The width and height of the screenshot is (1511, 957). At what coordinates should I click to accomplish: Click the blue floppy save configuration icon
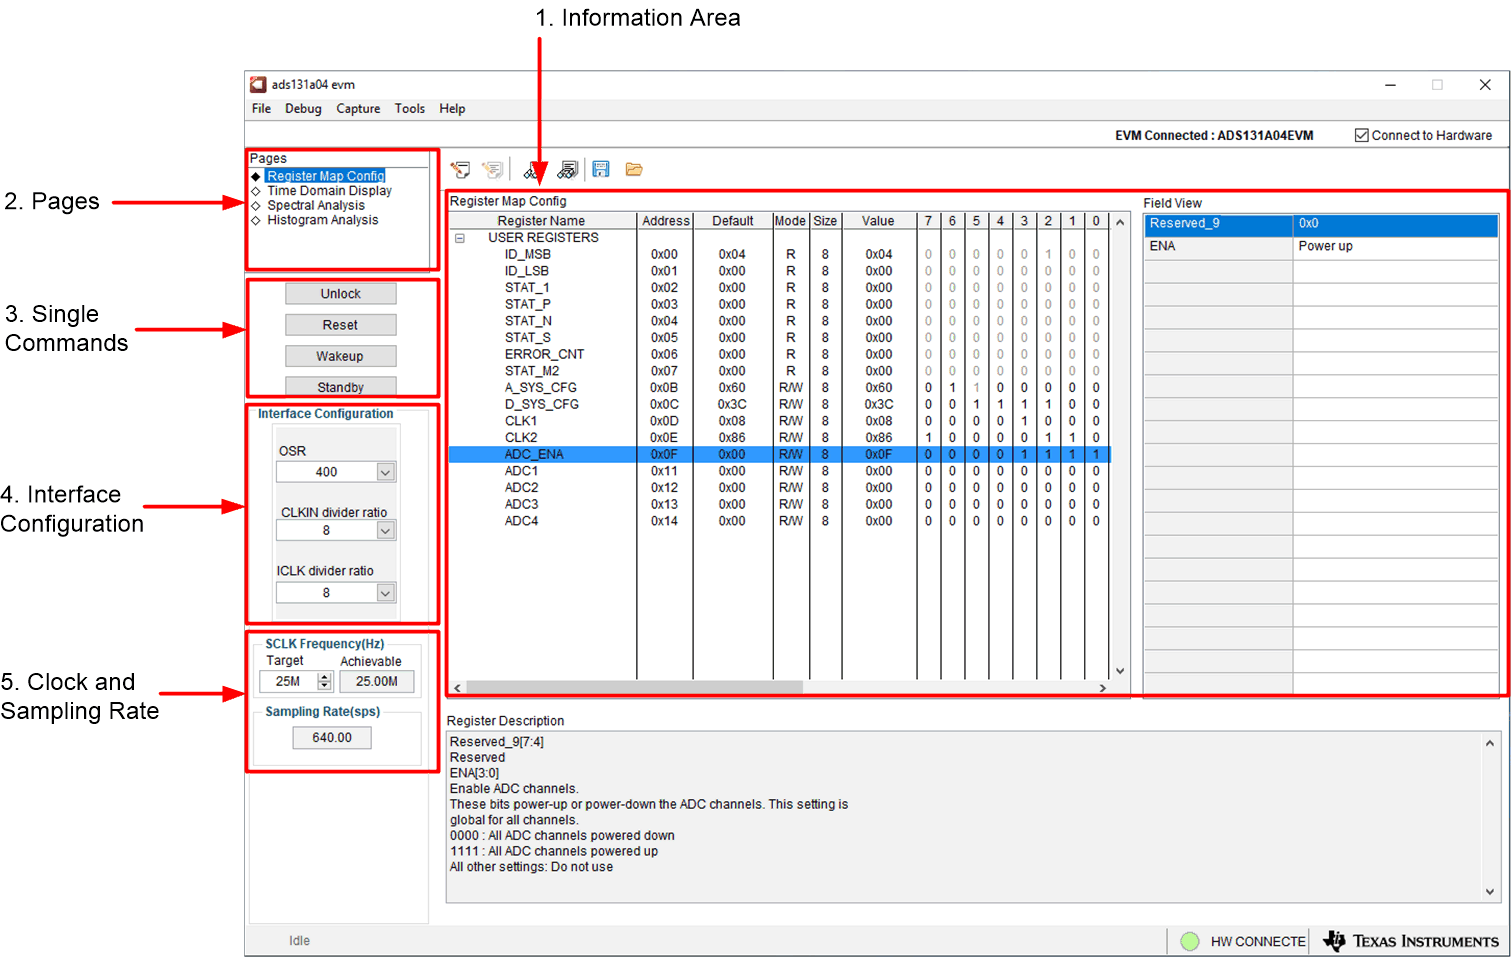(601, 170)
